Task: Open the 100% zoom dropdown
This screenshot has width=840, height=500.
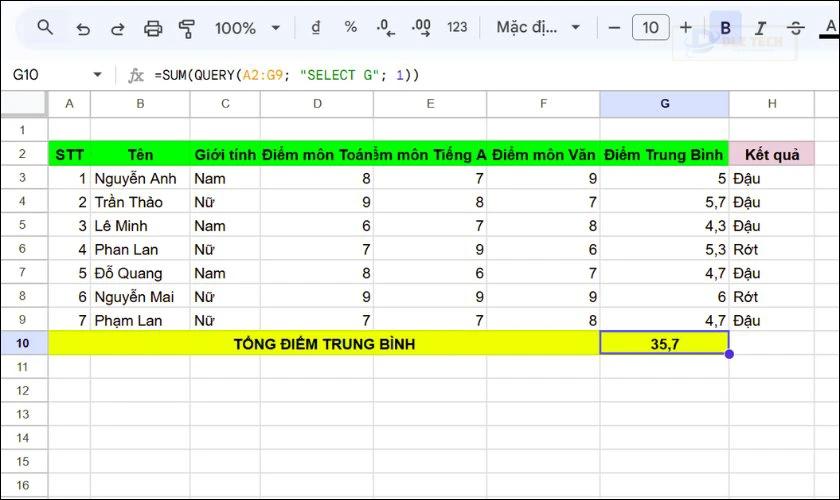Action: pos(247,28)
